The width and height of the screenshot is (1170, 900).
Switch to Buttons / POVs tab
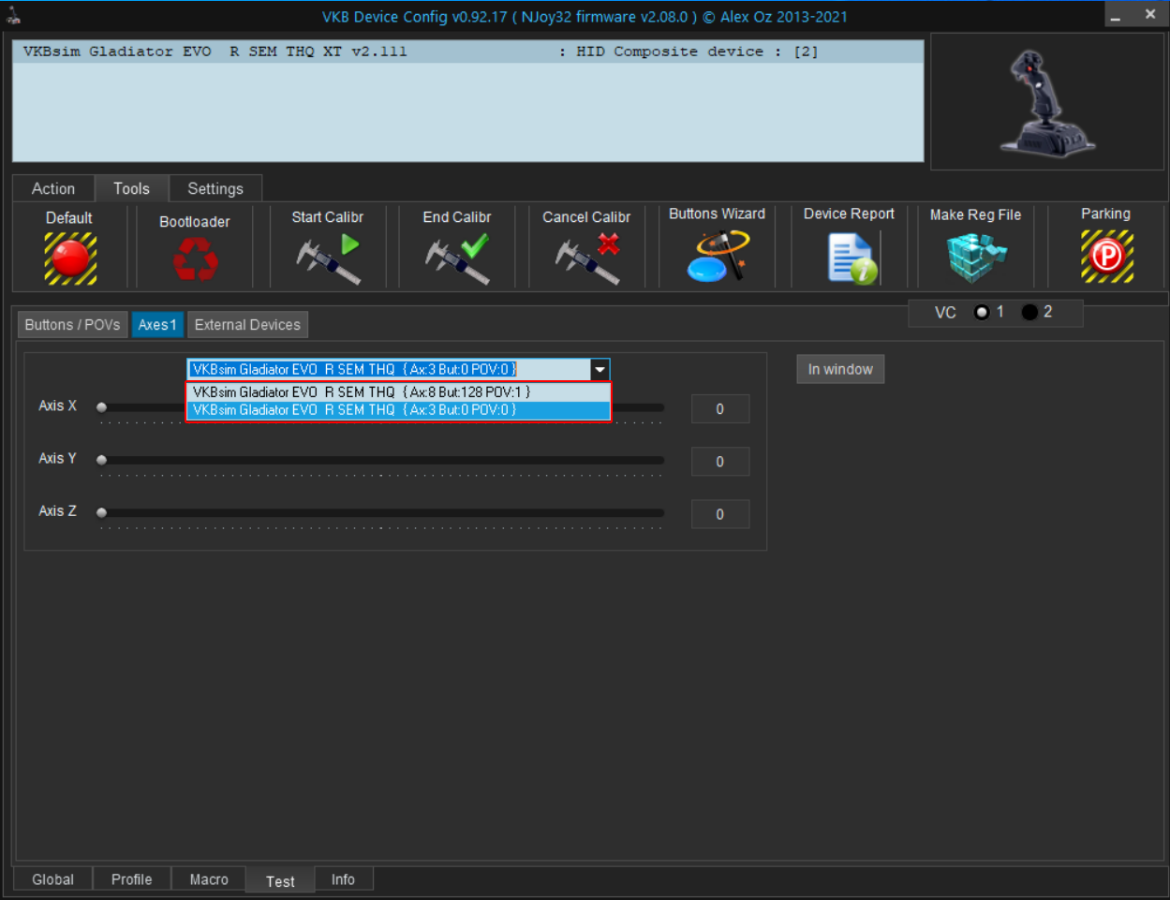click(x=72, y=325)
